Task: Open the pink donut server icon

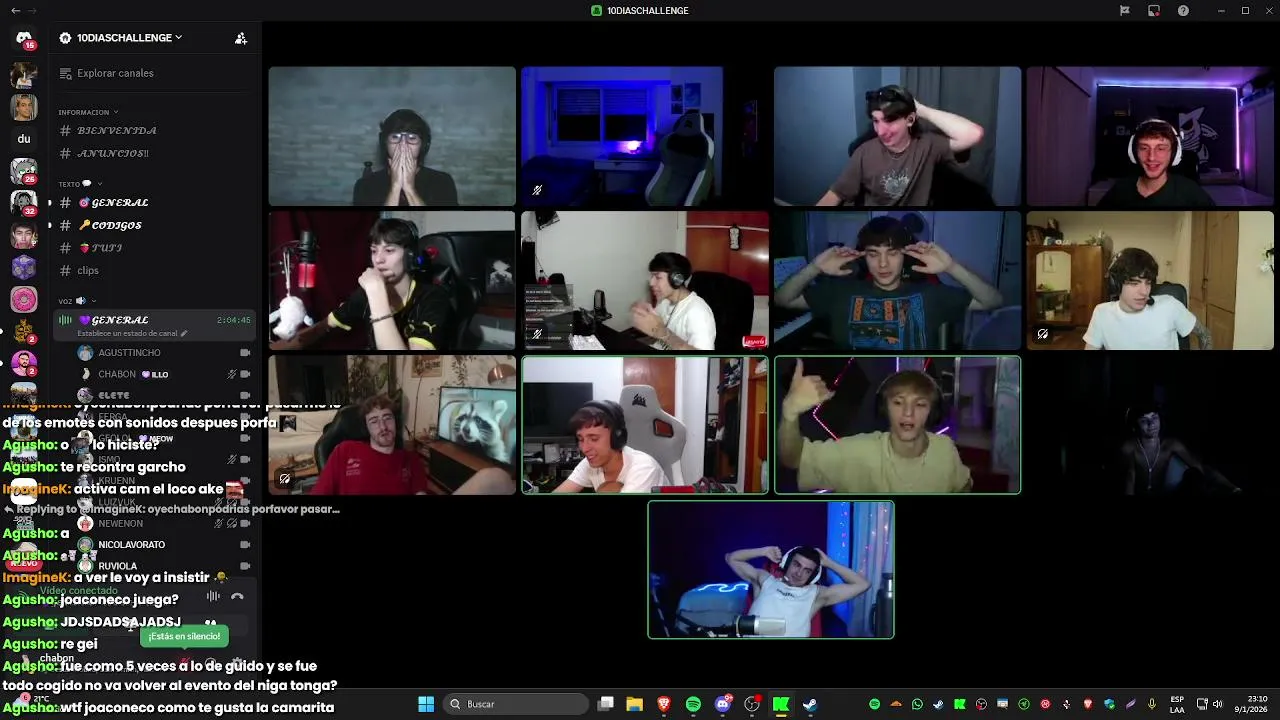Action: click(24, 299)
